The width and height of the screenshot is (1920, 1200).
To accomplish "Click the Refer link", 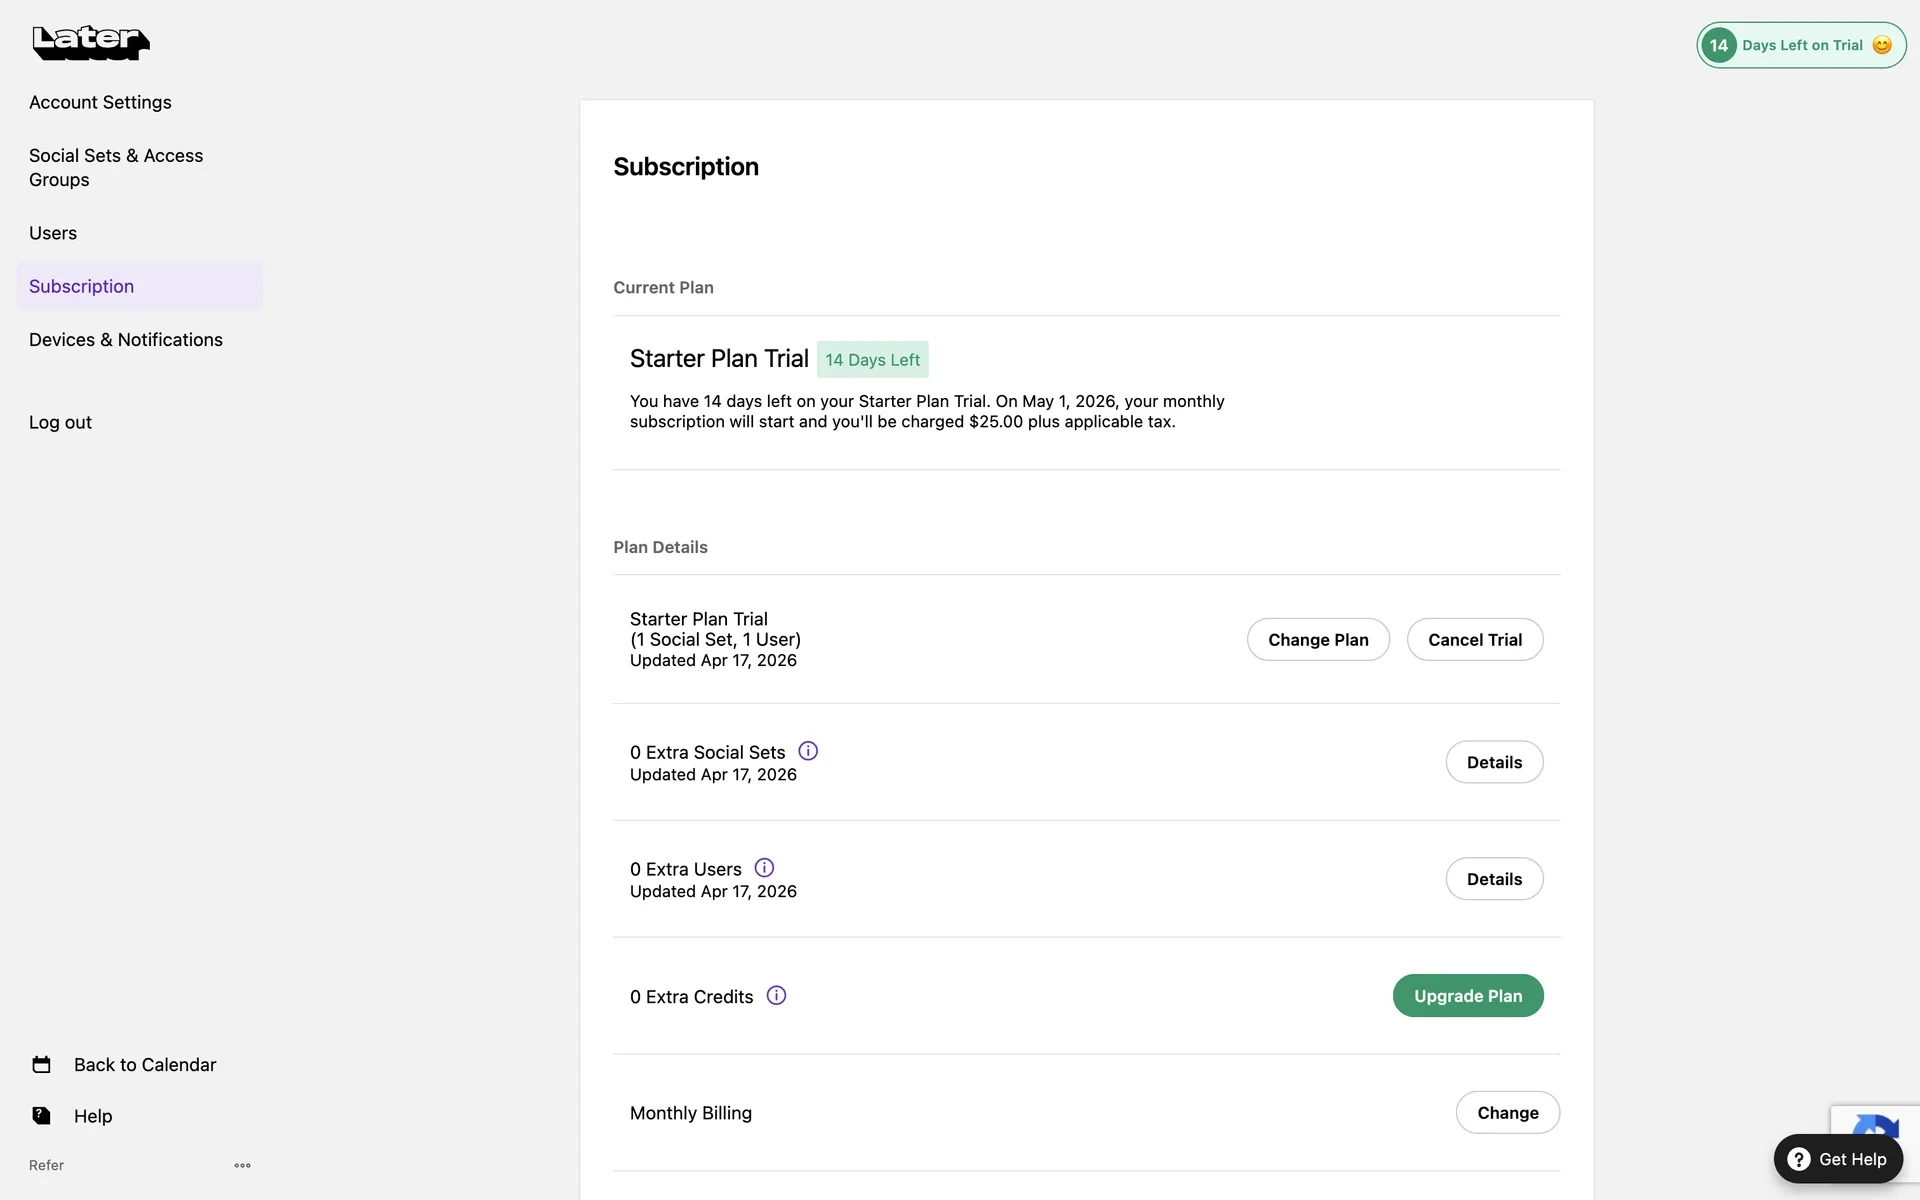I will click(46, 1165).
